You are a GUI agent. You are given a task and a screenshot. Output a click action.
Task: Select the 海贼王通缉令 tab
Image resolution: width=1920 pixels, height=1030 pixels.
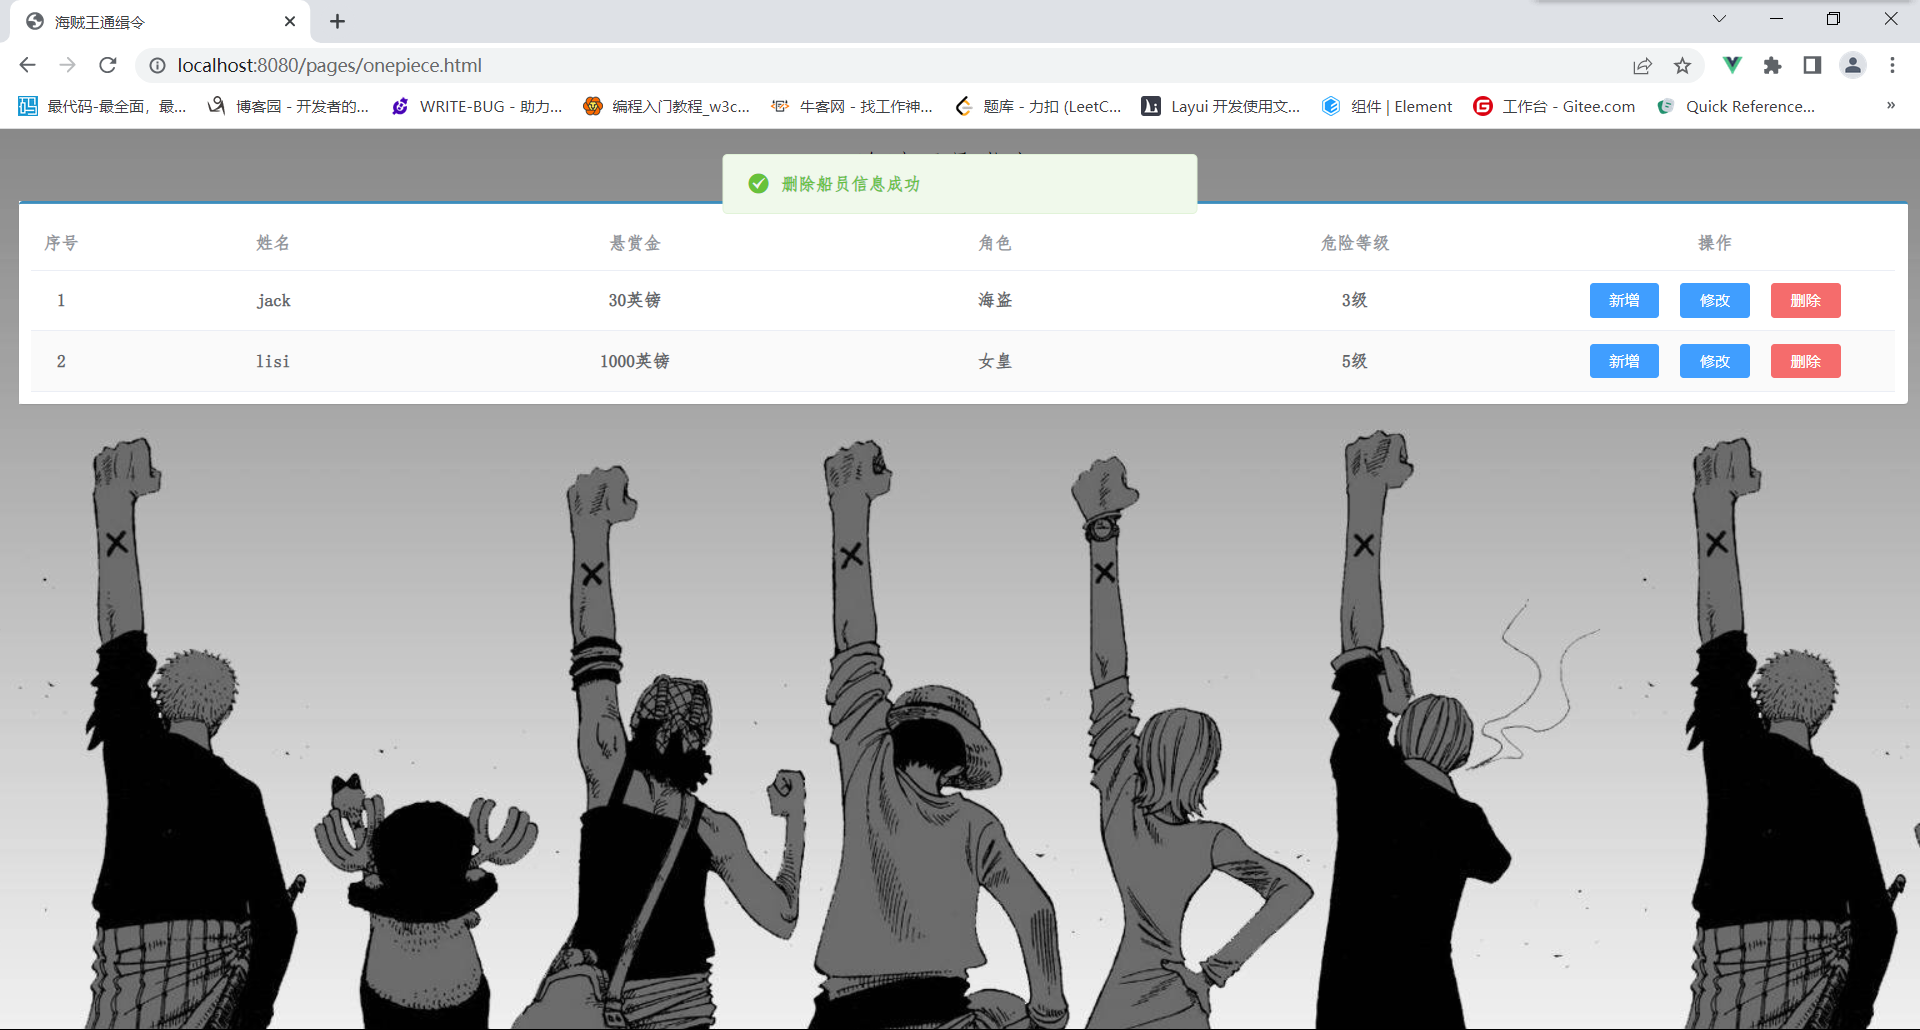click(x=160, y=21)
